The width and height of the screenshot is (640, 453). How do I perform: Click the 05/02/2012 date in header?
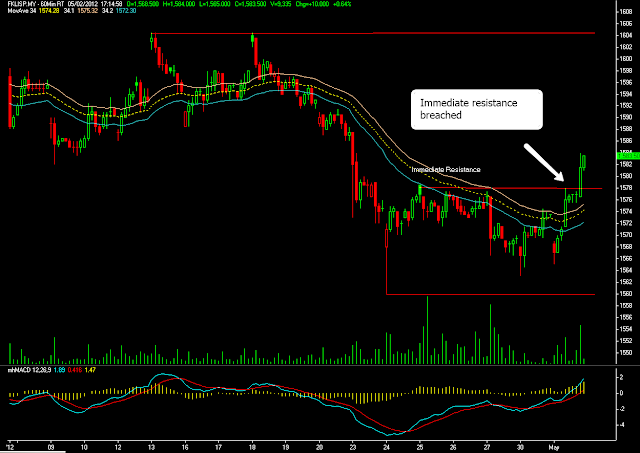[x=82, y=4]
